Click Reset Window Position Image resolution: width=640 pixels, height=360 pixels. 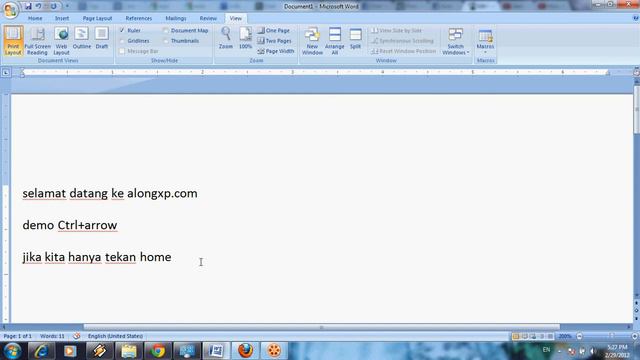pyautogui.click(x=403, y=51)
